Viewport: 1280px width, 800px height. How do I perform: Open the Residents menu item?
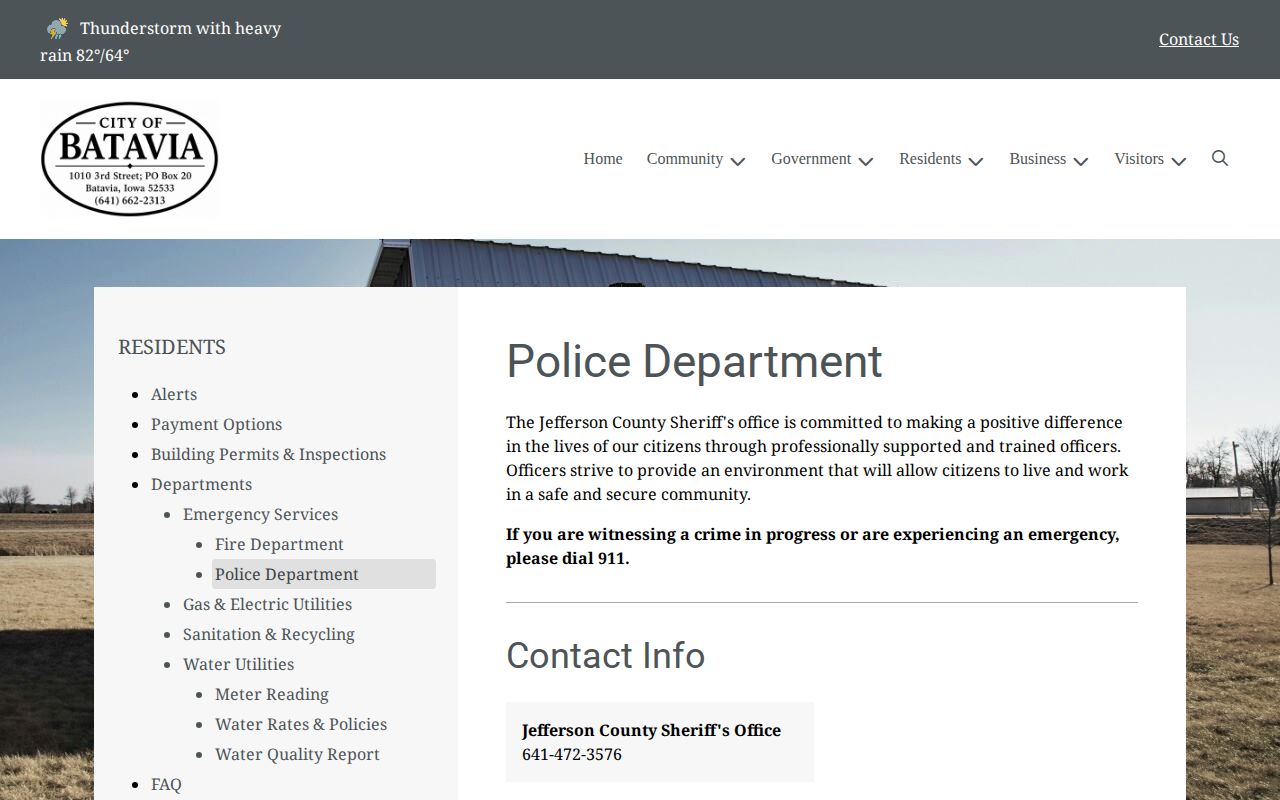930,159
